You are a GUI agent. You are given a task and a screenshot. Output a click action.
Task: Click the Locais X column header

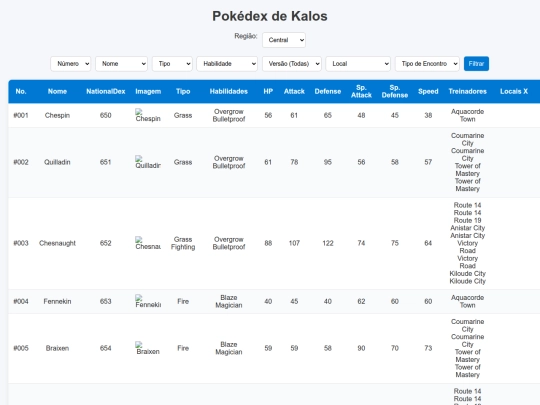coord(514,91)
